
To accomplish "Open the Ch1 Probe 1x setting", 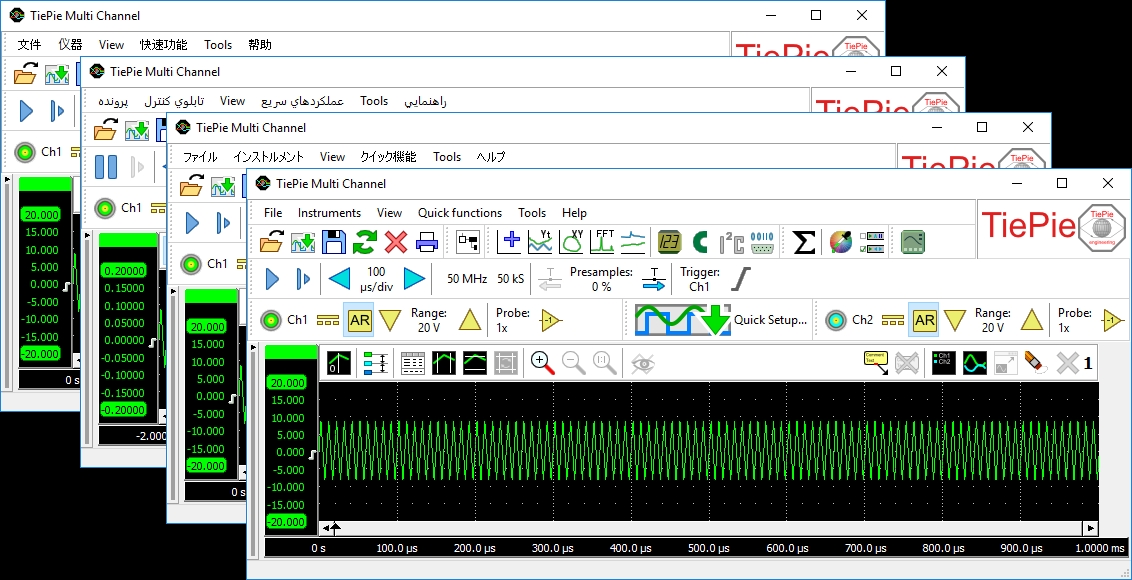I will coord(514,320).
